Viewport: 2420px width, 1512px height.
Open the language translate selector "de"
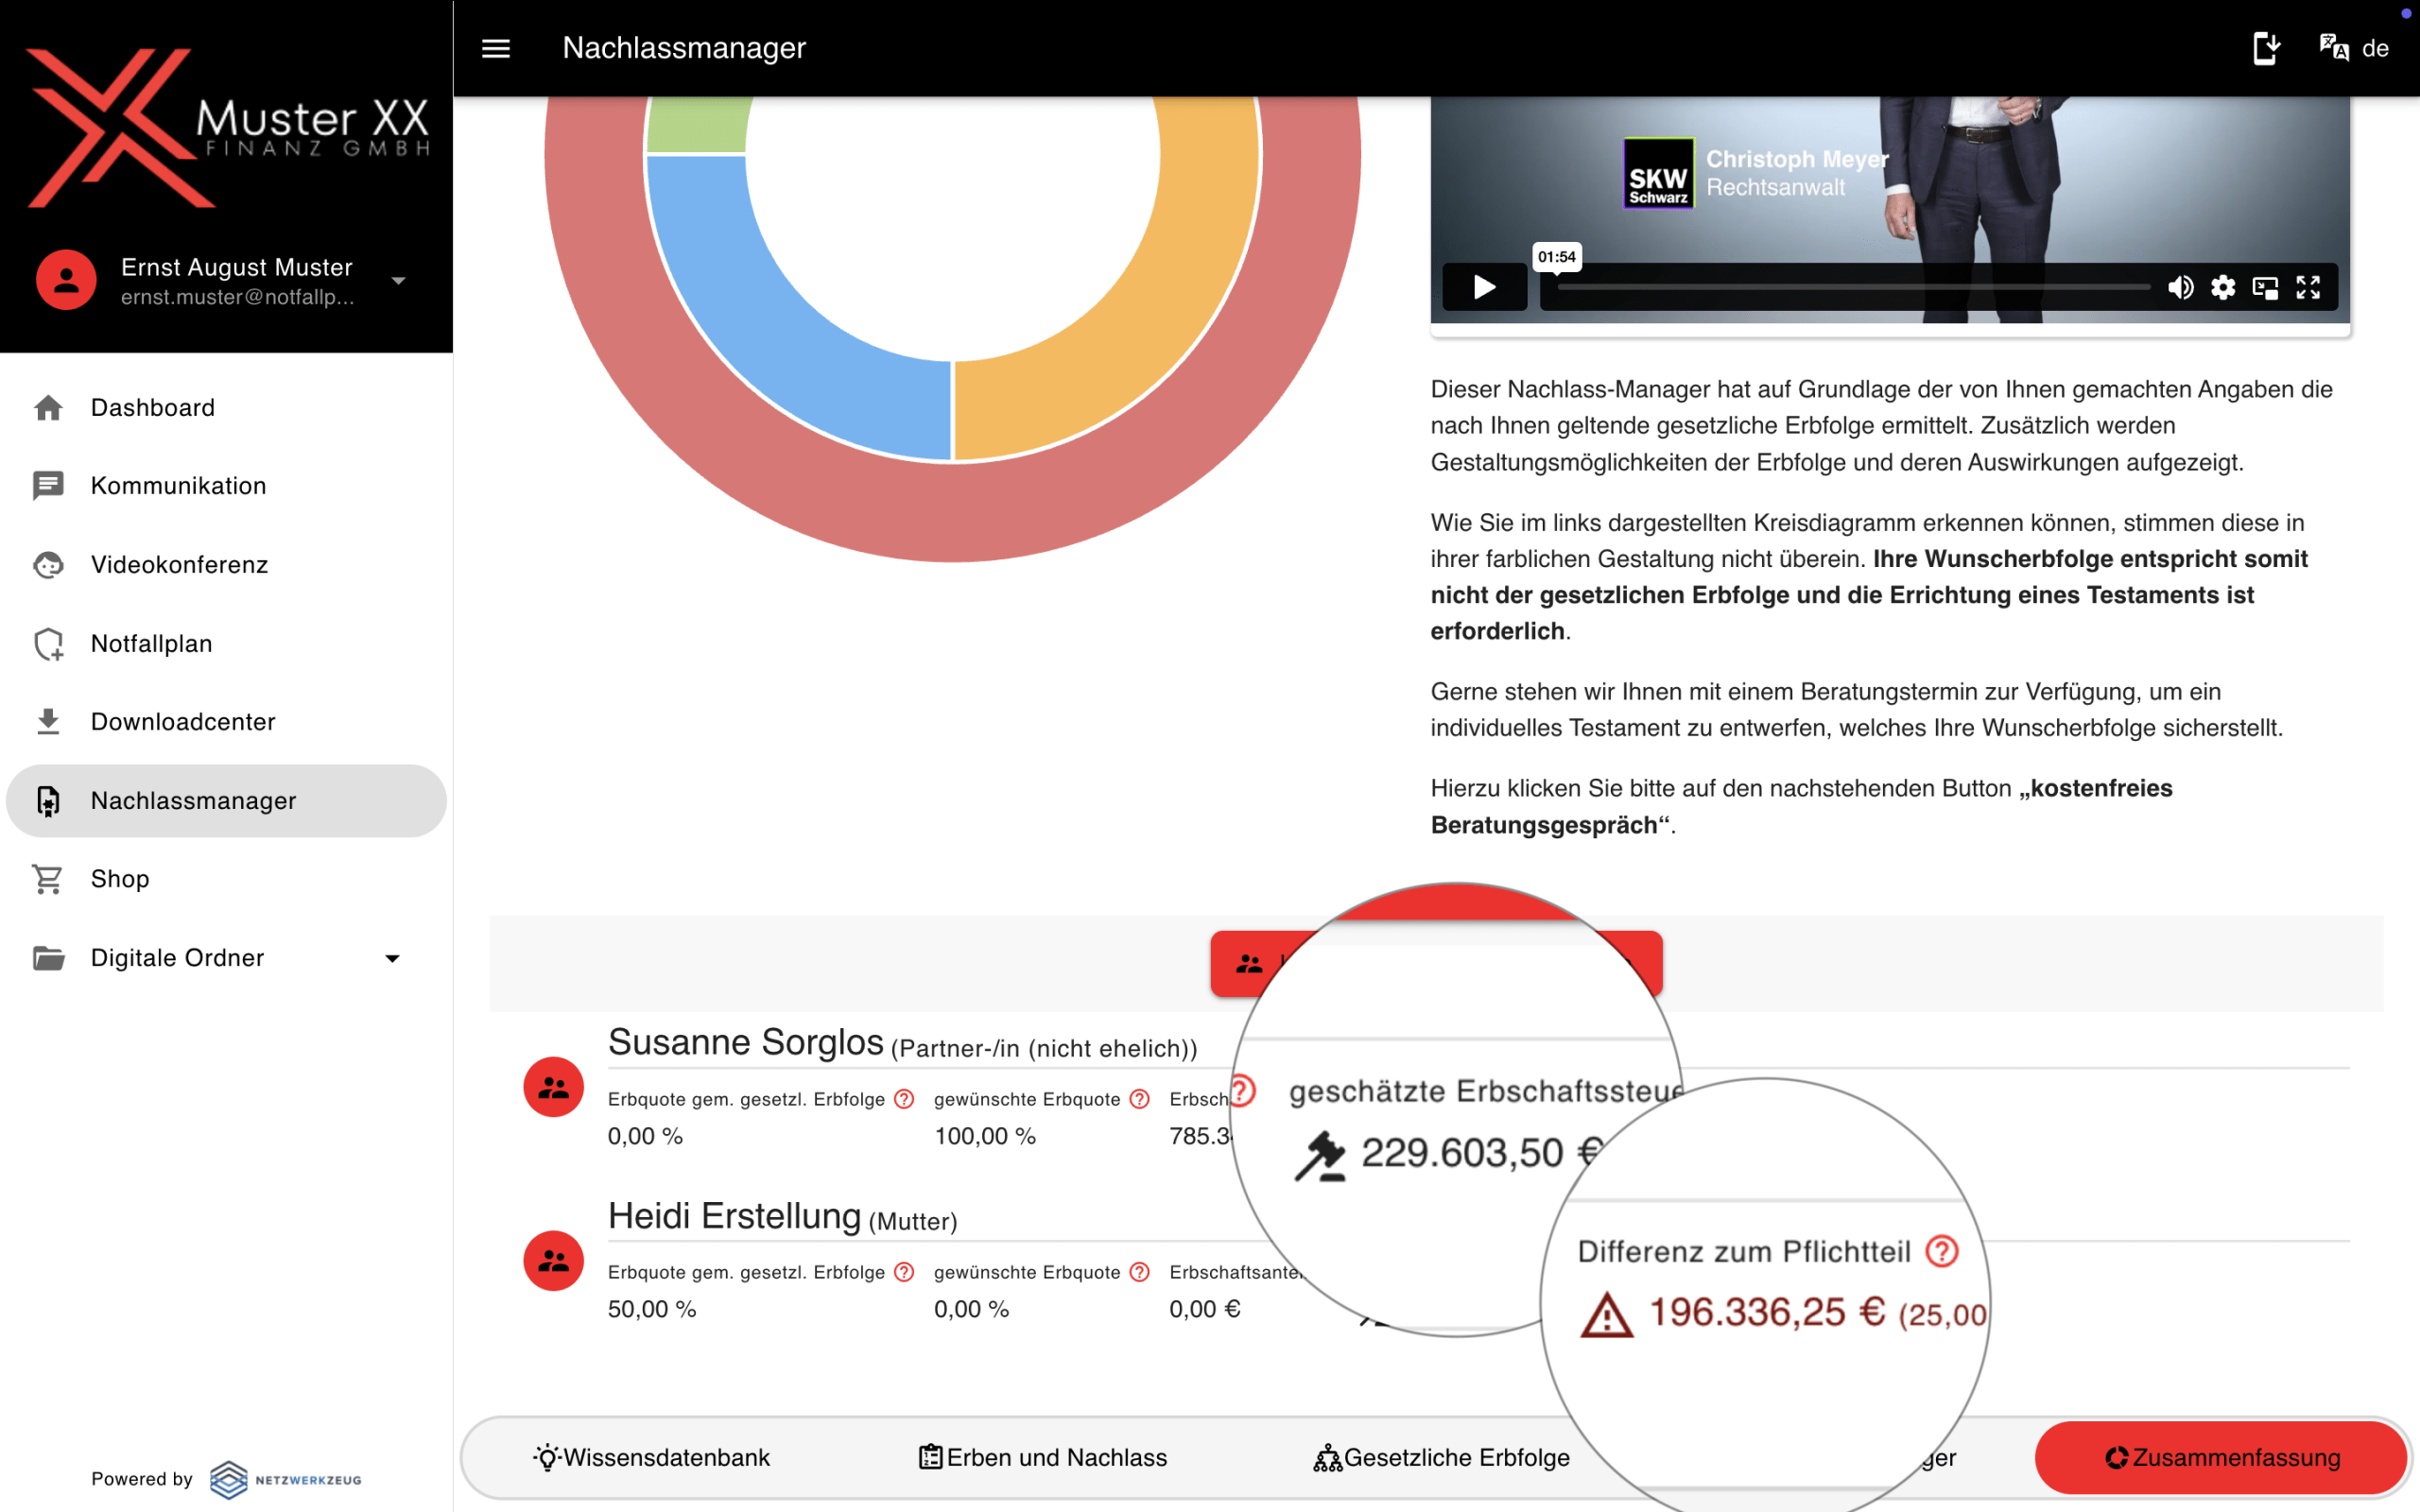[x=2354, y=48]
